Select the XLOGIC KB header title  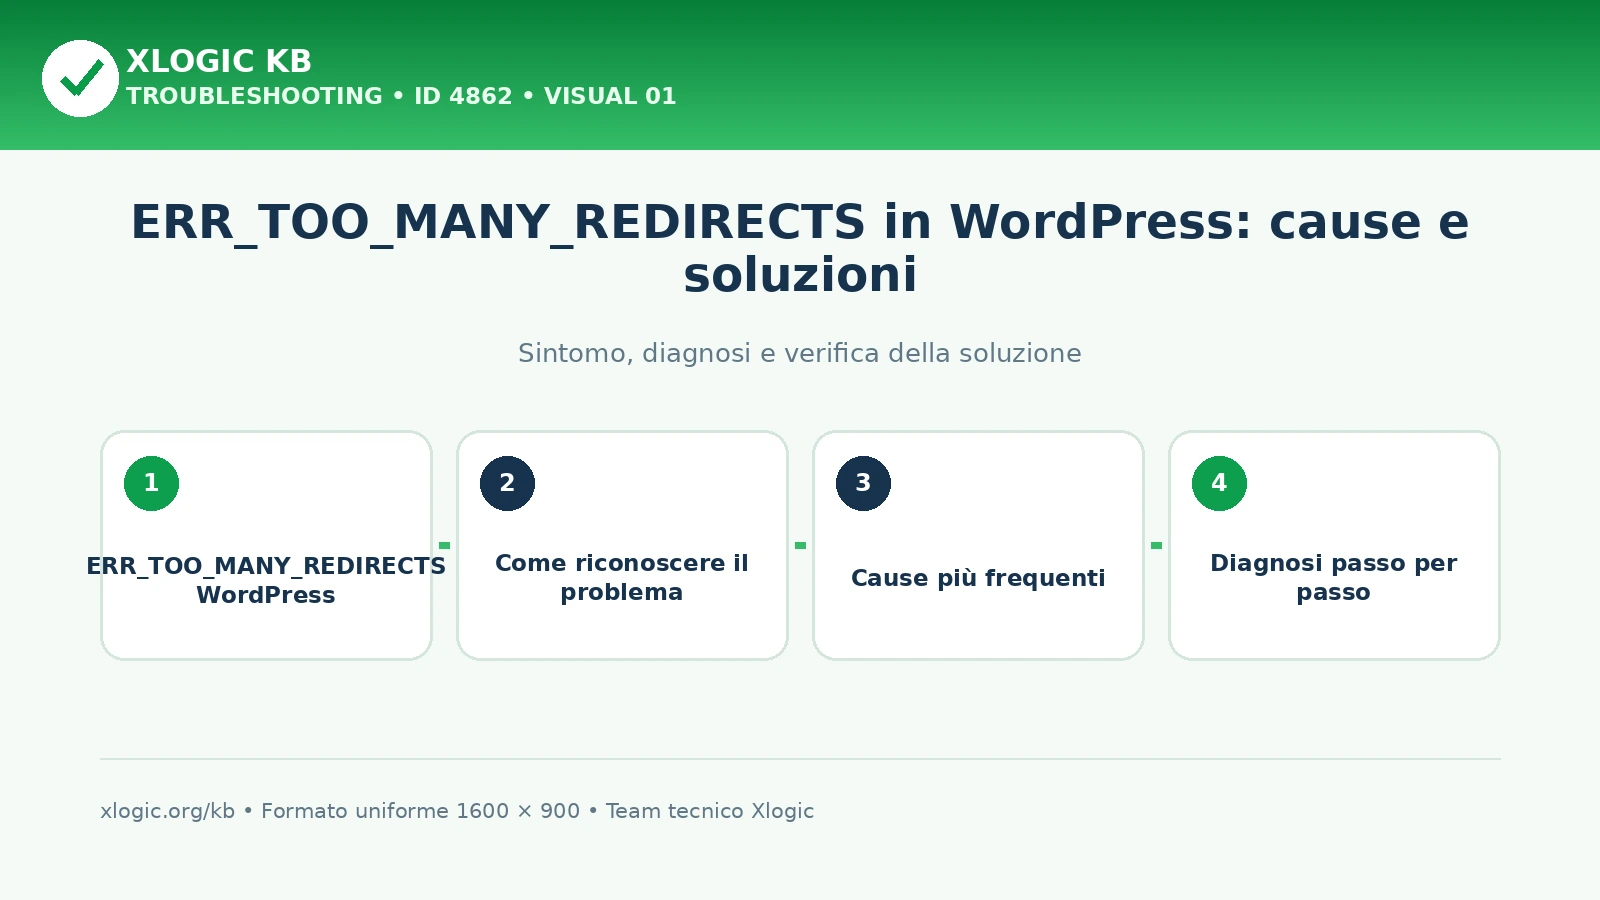click(219, 61)
